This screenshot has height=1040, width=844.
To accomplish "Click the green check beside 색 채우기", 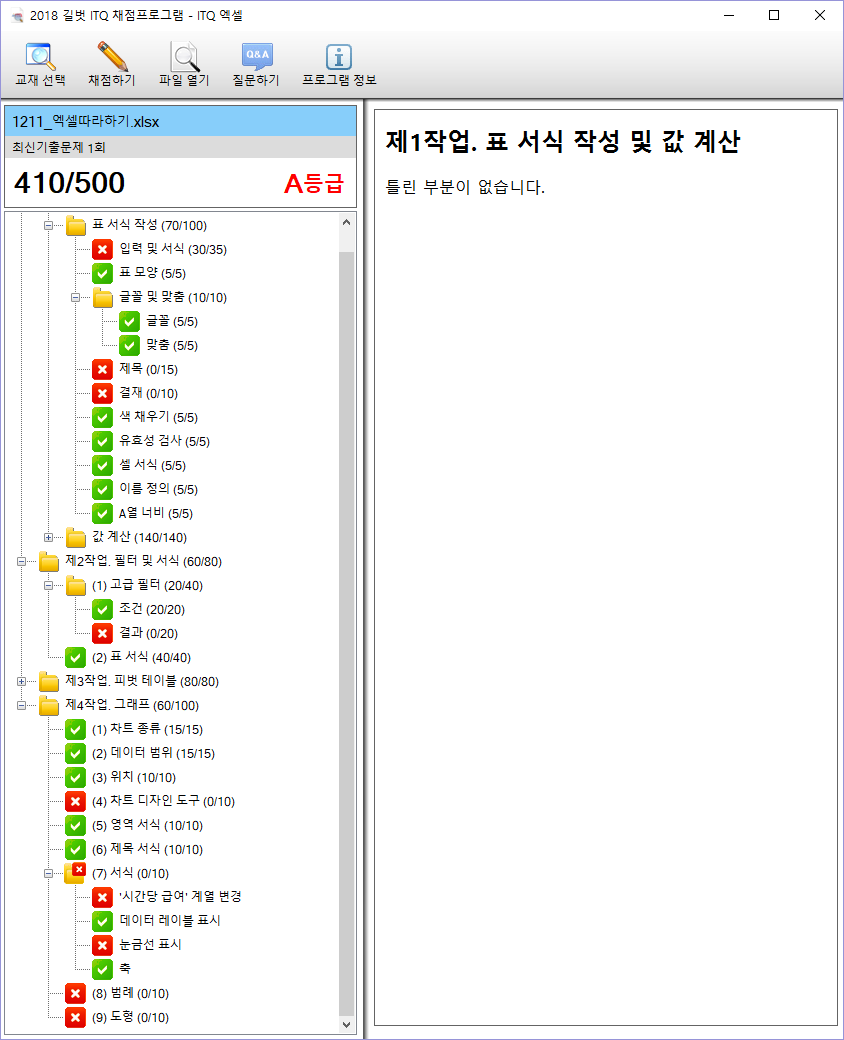I will click(102, 417).
